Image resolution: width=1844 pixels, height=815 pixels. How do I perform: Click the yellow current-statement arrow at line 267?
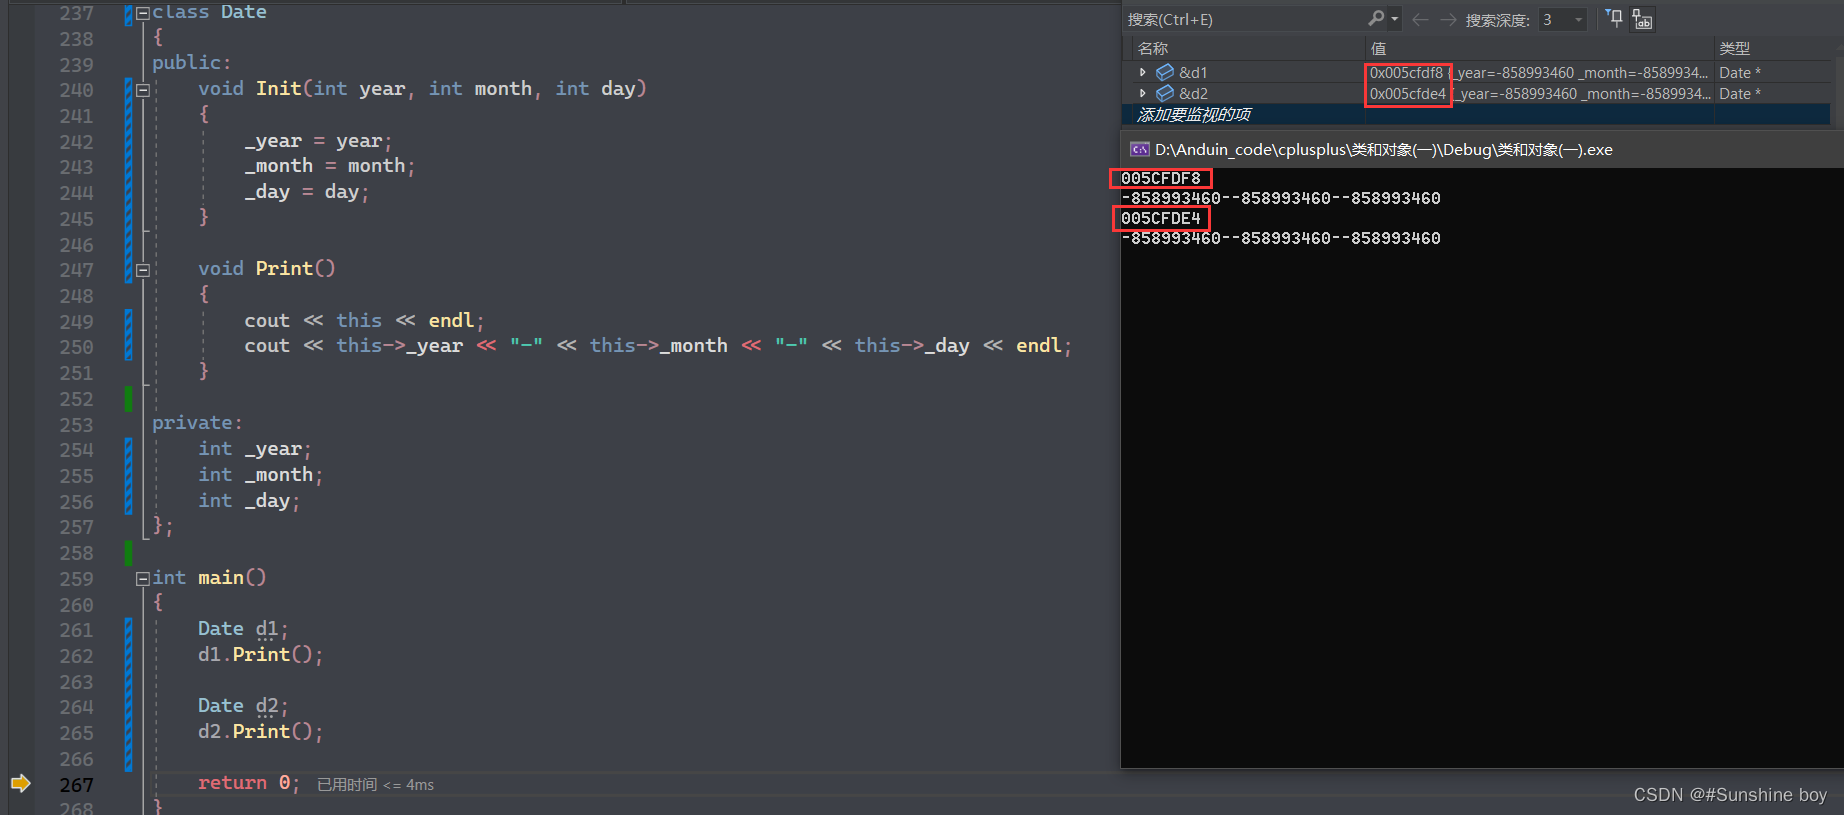coord(20,783)
